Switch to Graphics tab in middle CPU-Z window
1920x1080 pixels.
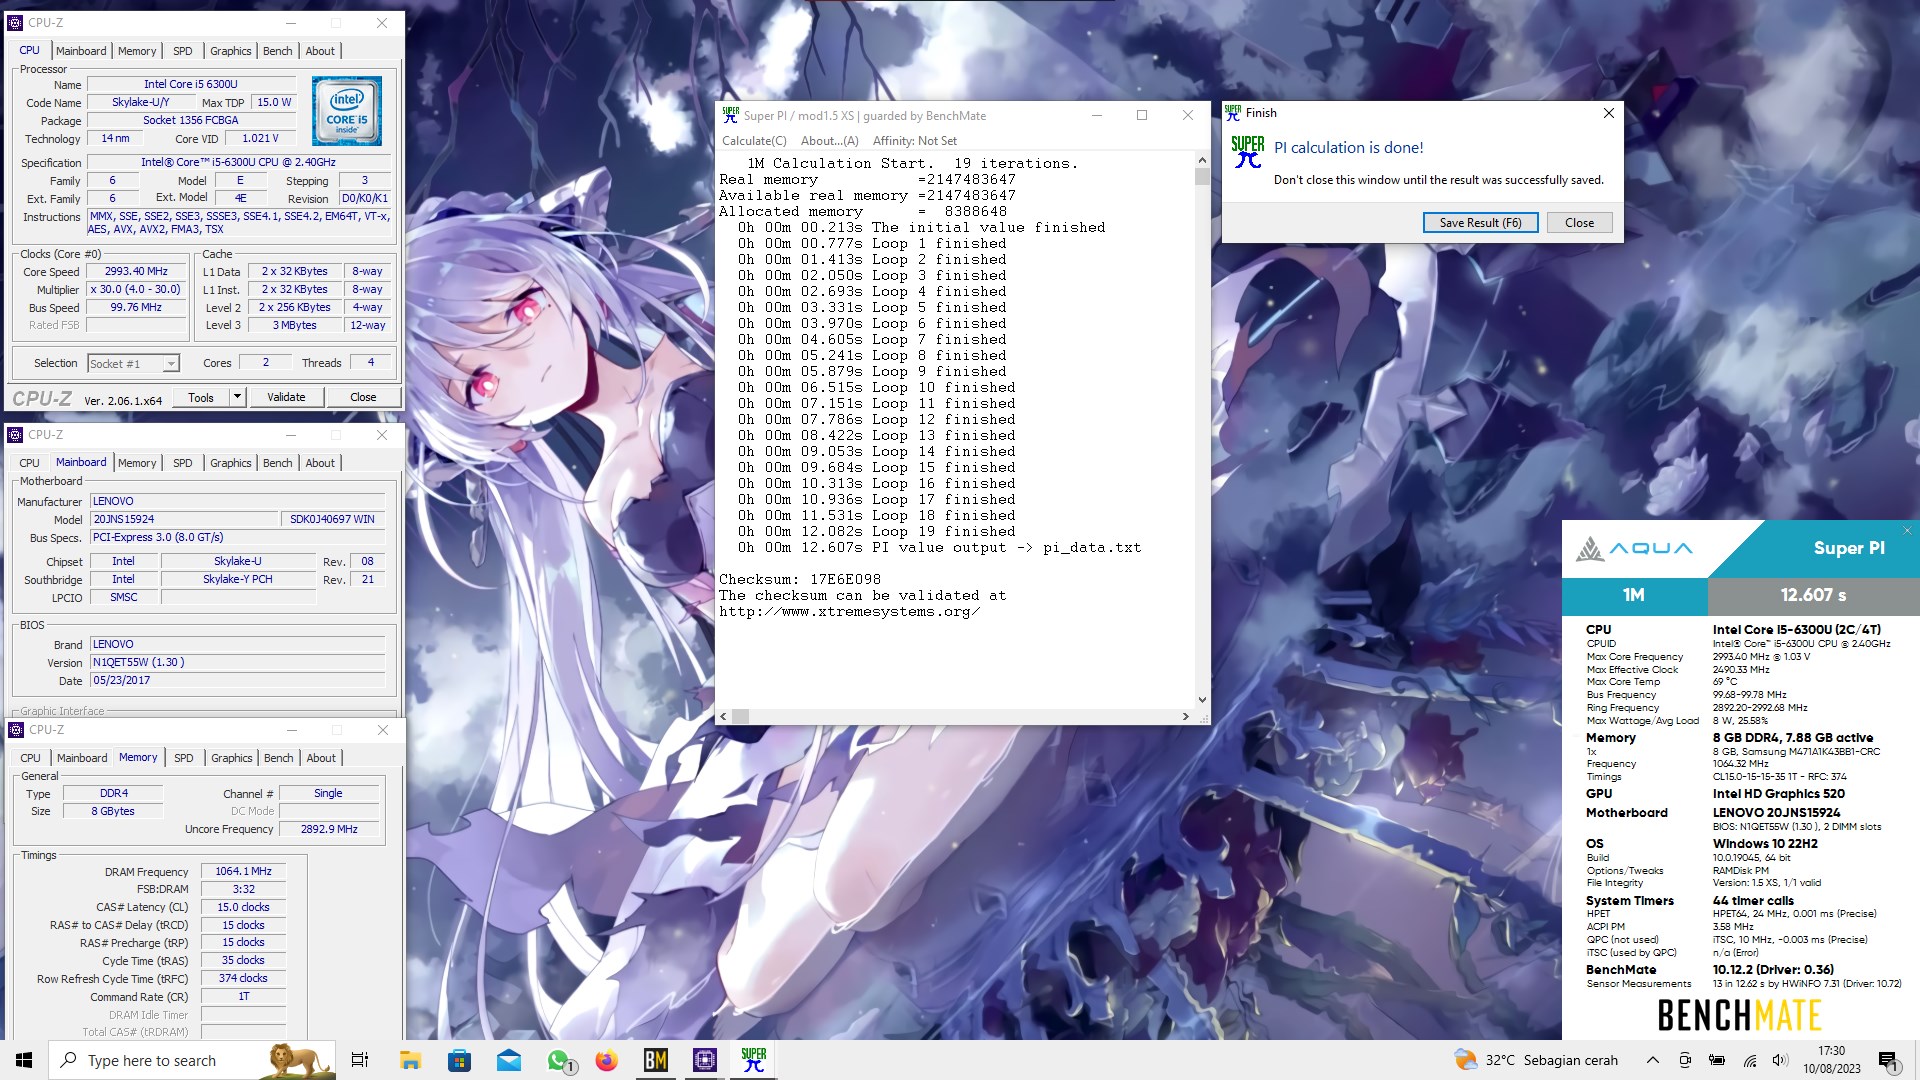(x=231, y=463)
